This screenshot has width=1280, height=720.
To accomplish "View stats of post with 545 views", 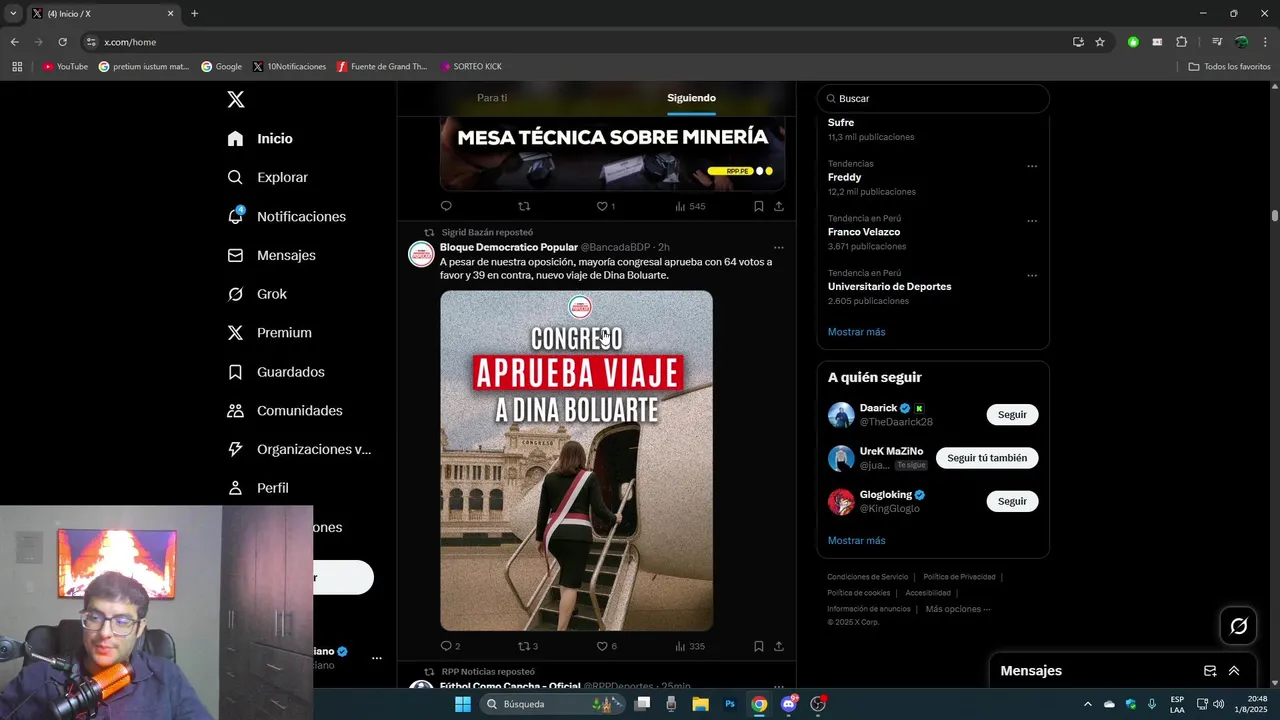I will coord(689,206).
